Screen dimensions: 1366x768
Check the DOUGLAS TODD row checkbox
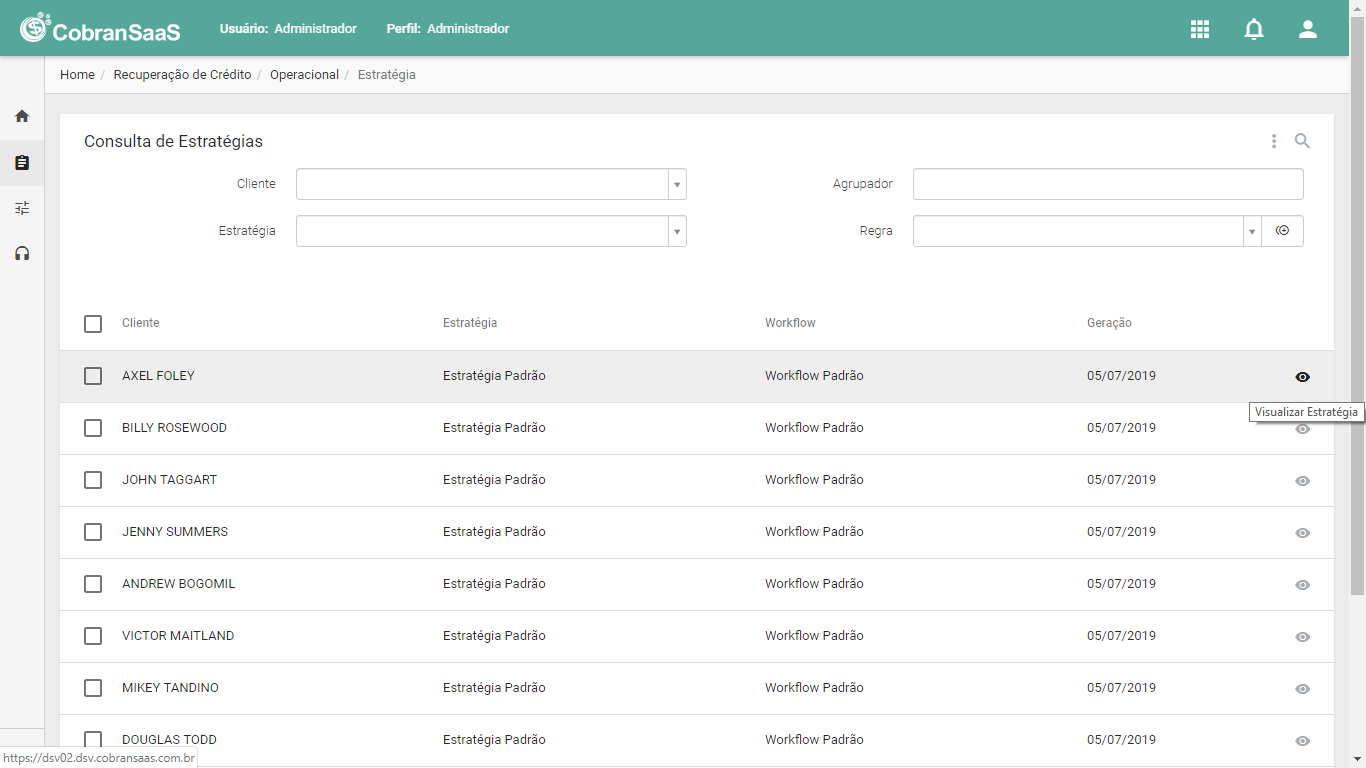tap(93, 740)
